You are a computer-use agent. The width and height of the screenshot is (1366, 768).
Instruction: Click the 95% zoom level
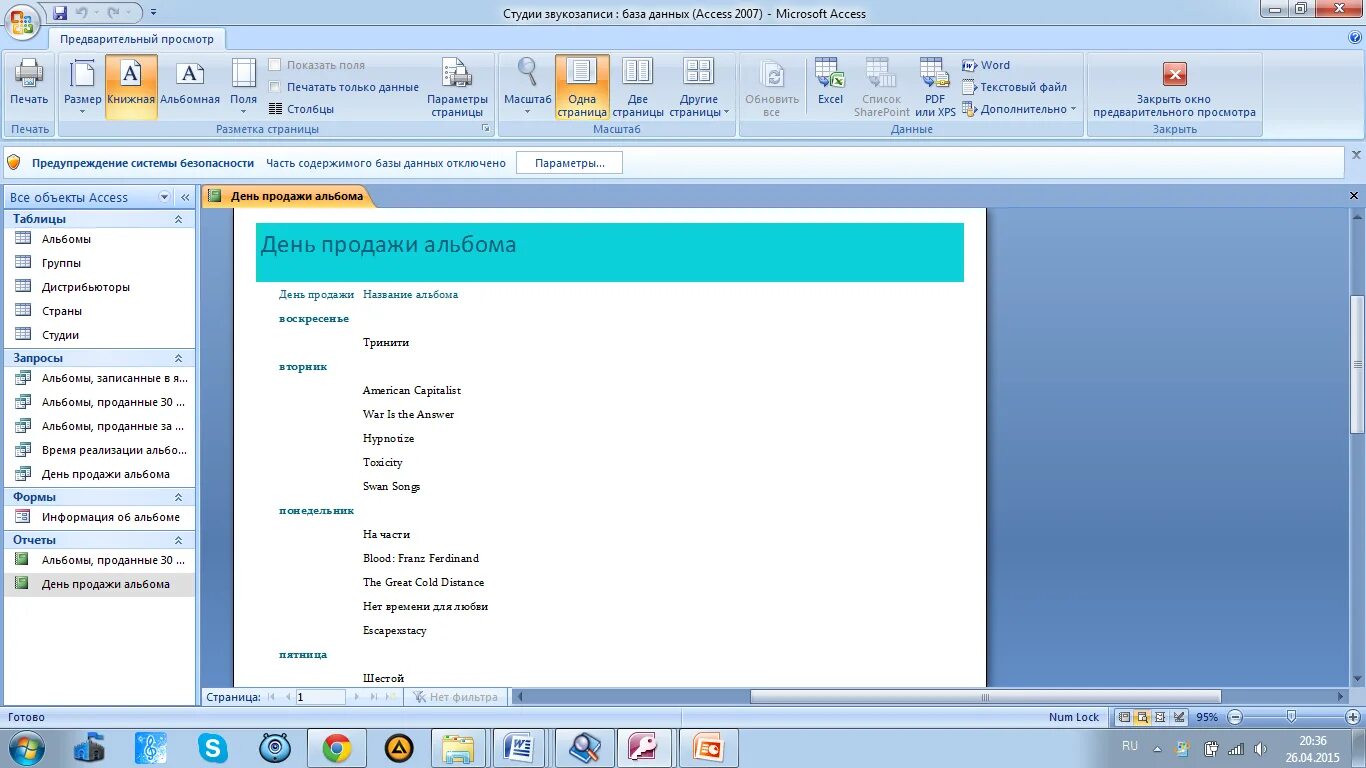[1207, 717]
